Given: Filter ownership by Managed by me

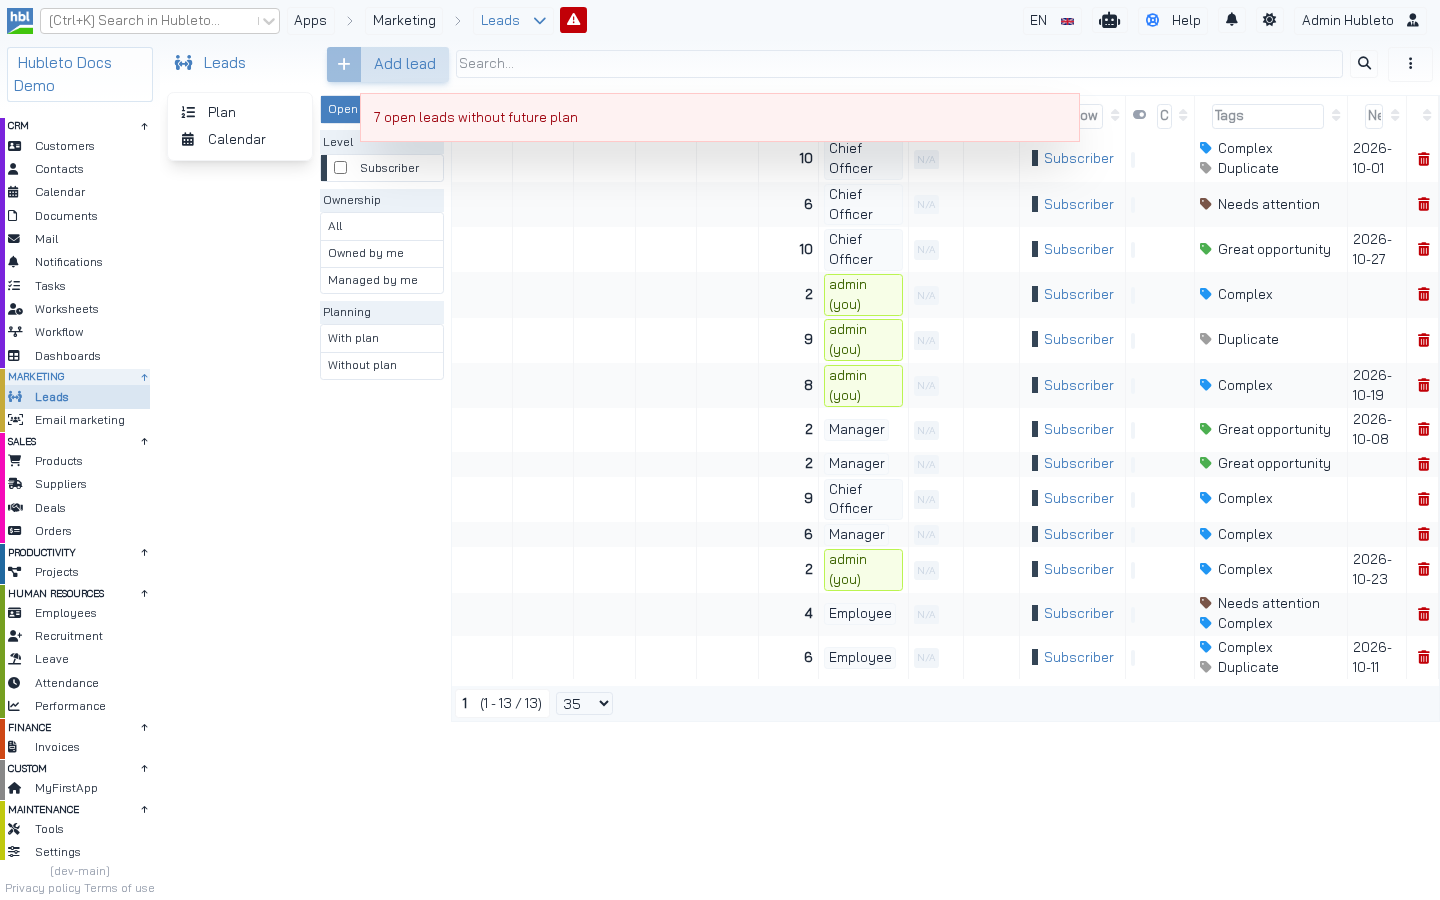Looking at the screenshot, I should tap(382, 281).
